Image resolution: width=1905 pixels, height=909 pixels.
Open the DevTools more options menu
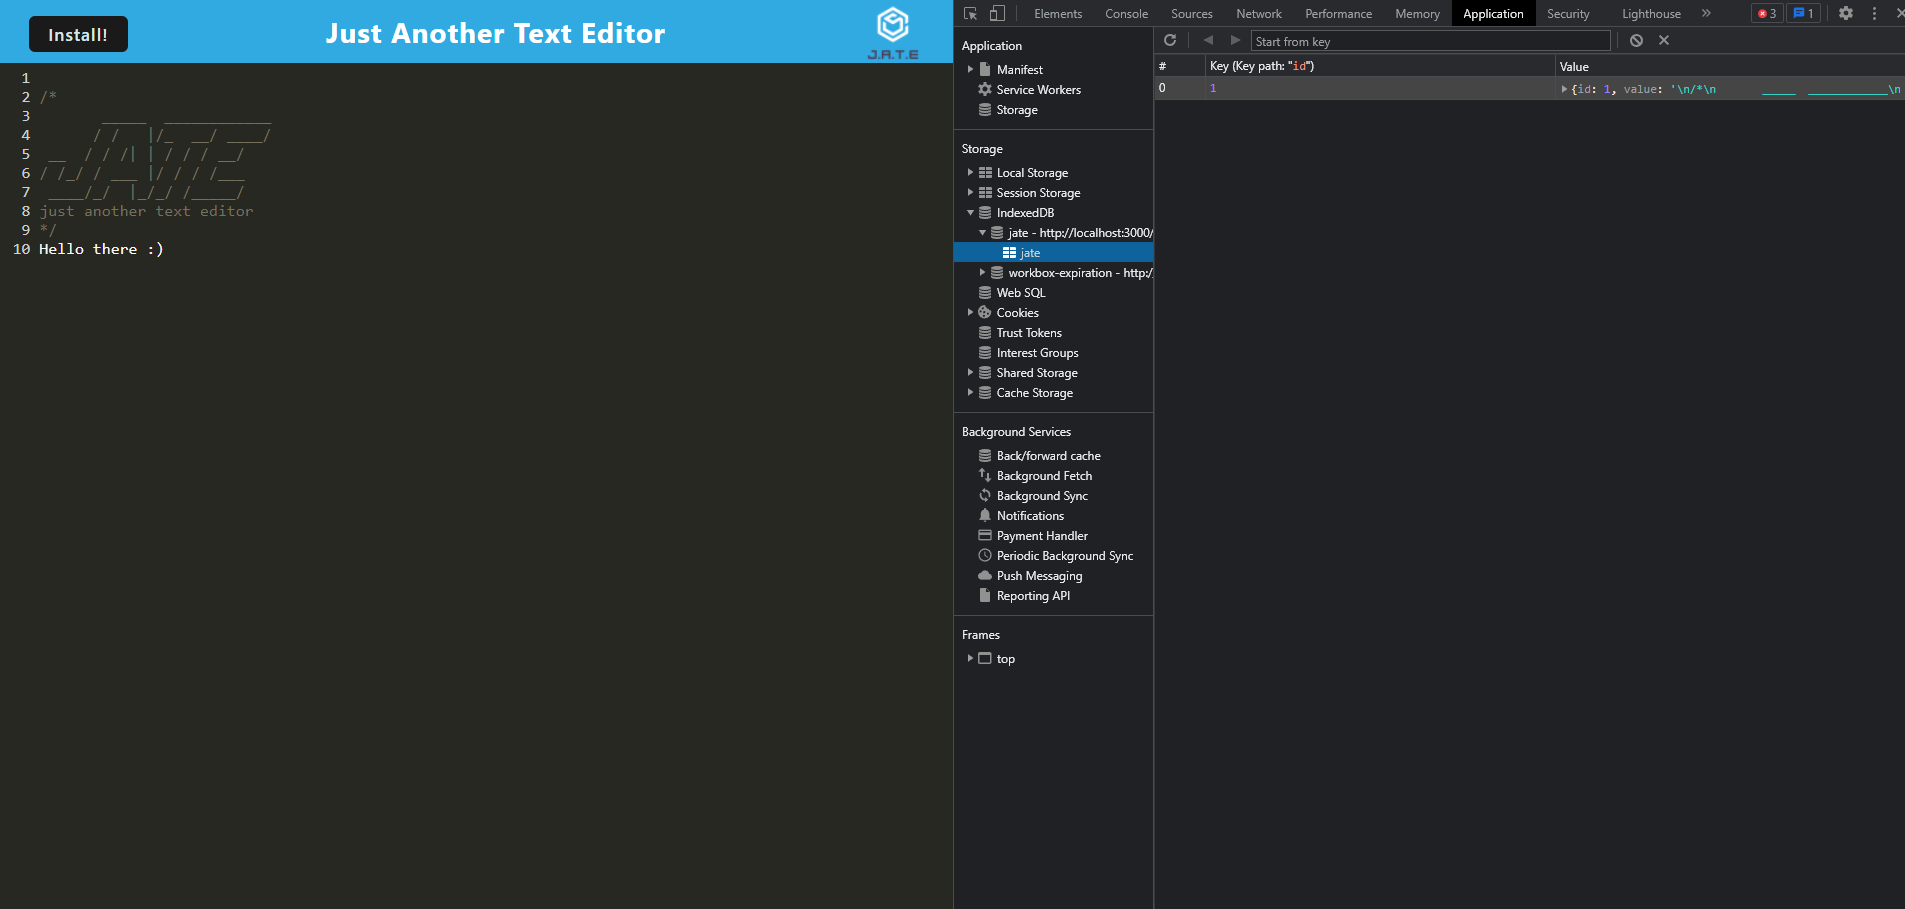coord(1873,13)
